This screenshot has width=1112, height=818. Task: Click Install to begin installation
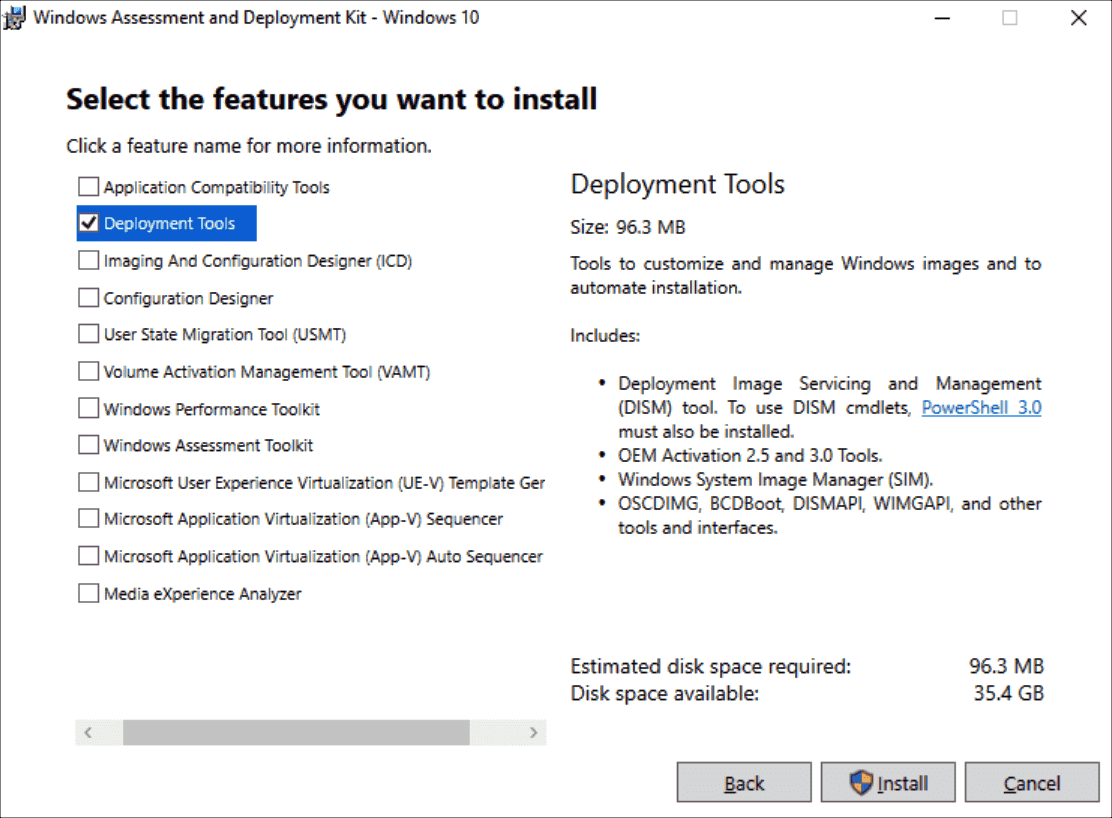tap(888, 783)
